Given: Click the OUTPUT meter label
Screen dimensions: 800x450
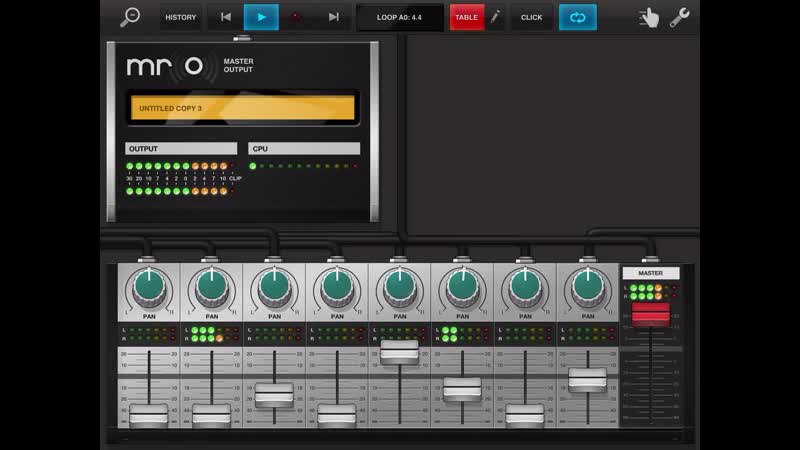Looking at the screenshot, I should pos(181,148).
